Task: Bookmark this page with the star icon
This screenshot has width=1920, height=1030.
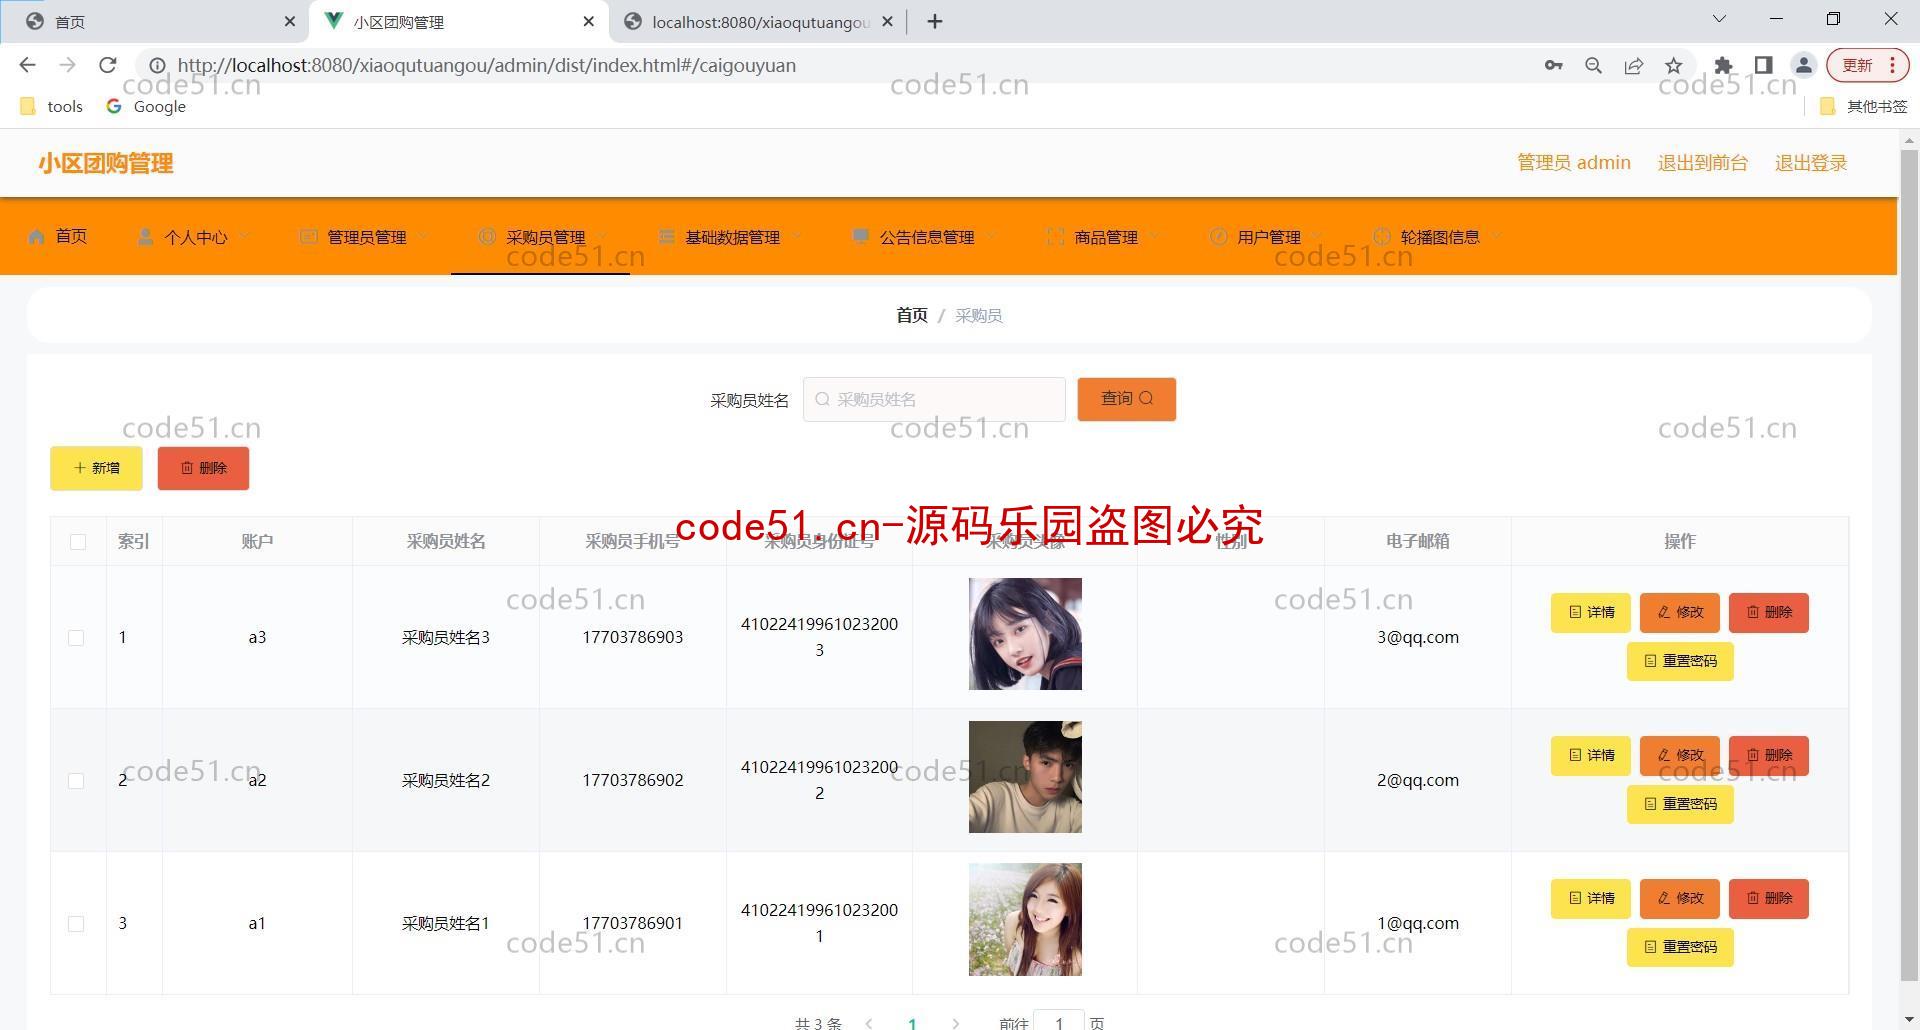Action: pyautogui.click(x=1674, y=66)
